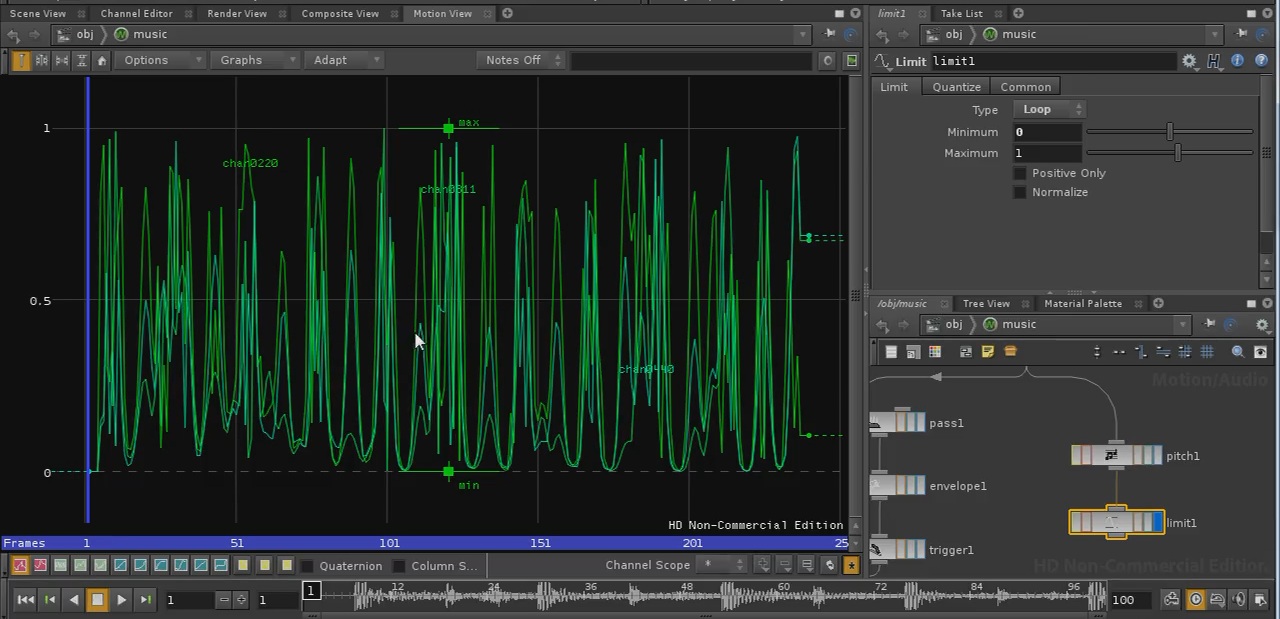Show network as list with the list-mode icon
The height and width of the screenshot is (619, 1280).
coord(891,352)
